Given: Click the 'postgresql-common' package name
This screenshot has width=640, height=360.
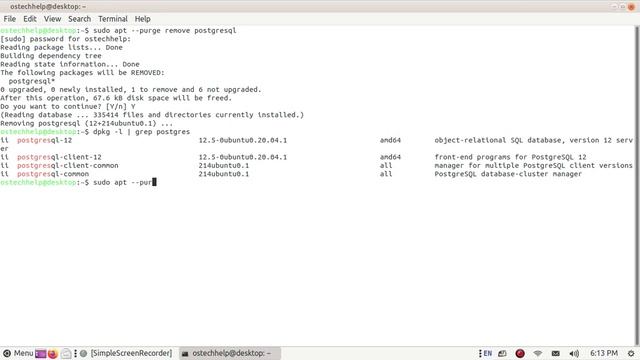Looking at the screenshot, I should 53,174.
